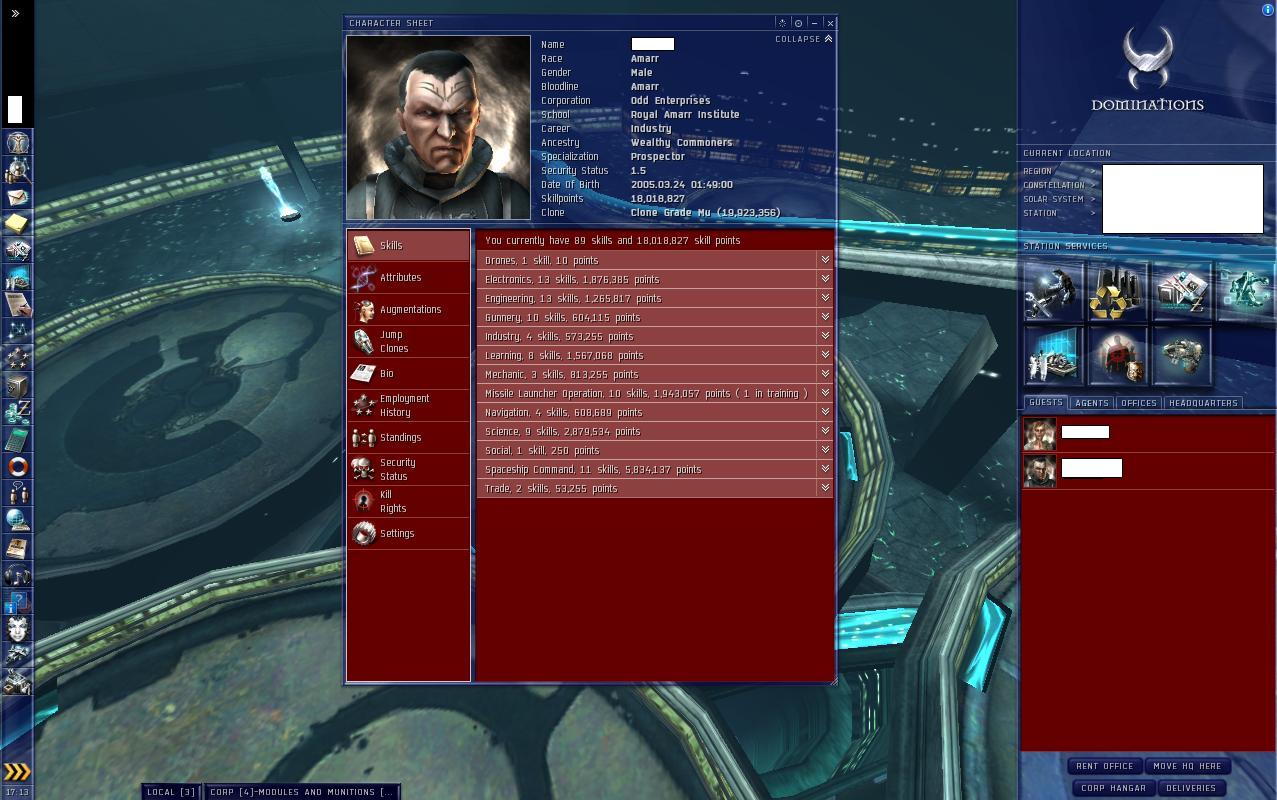
Task: Collapse the character info header
Action: click(804, 39)
